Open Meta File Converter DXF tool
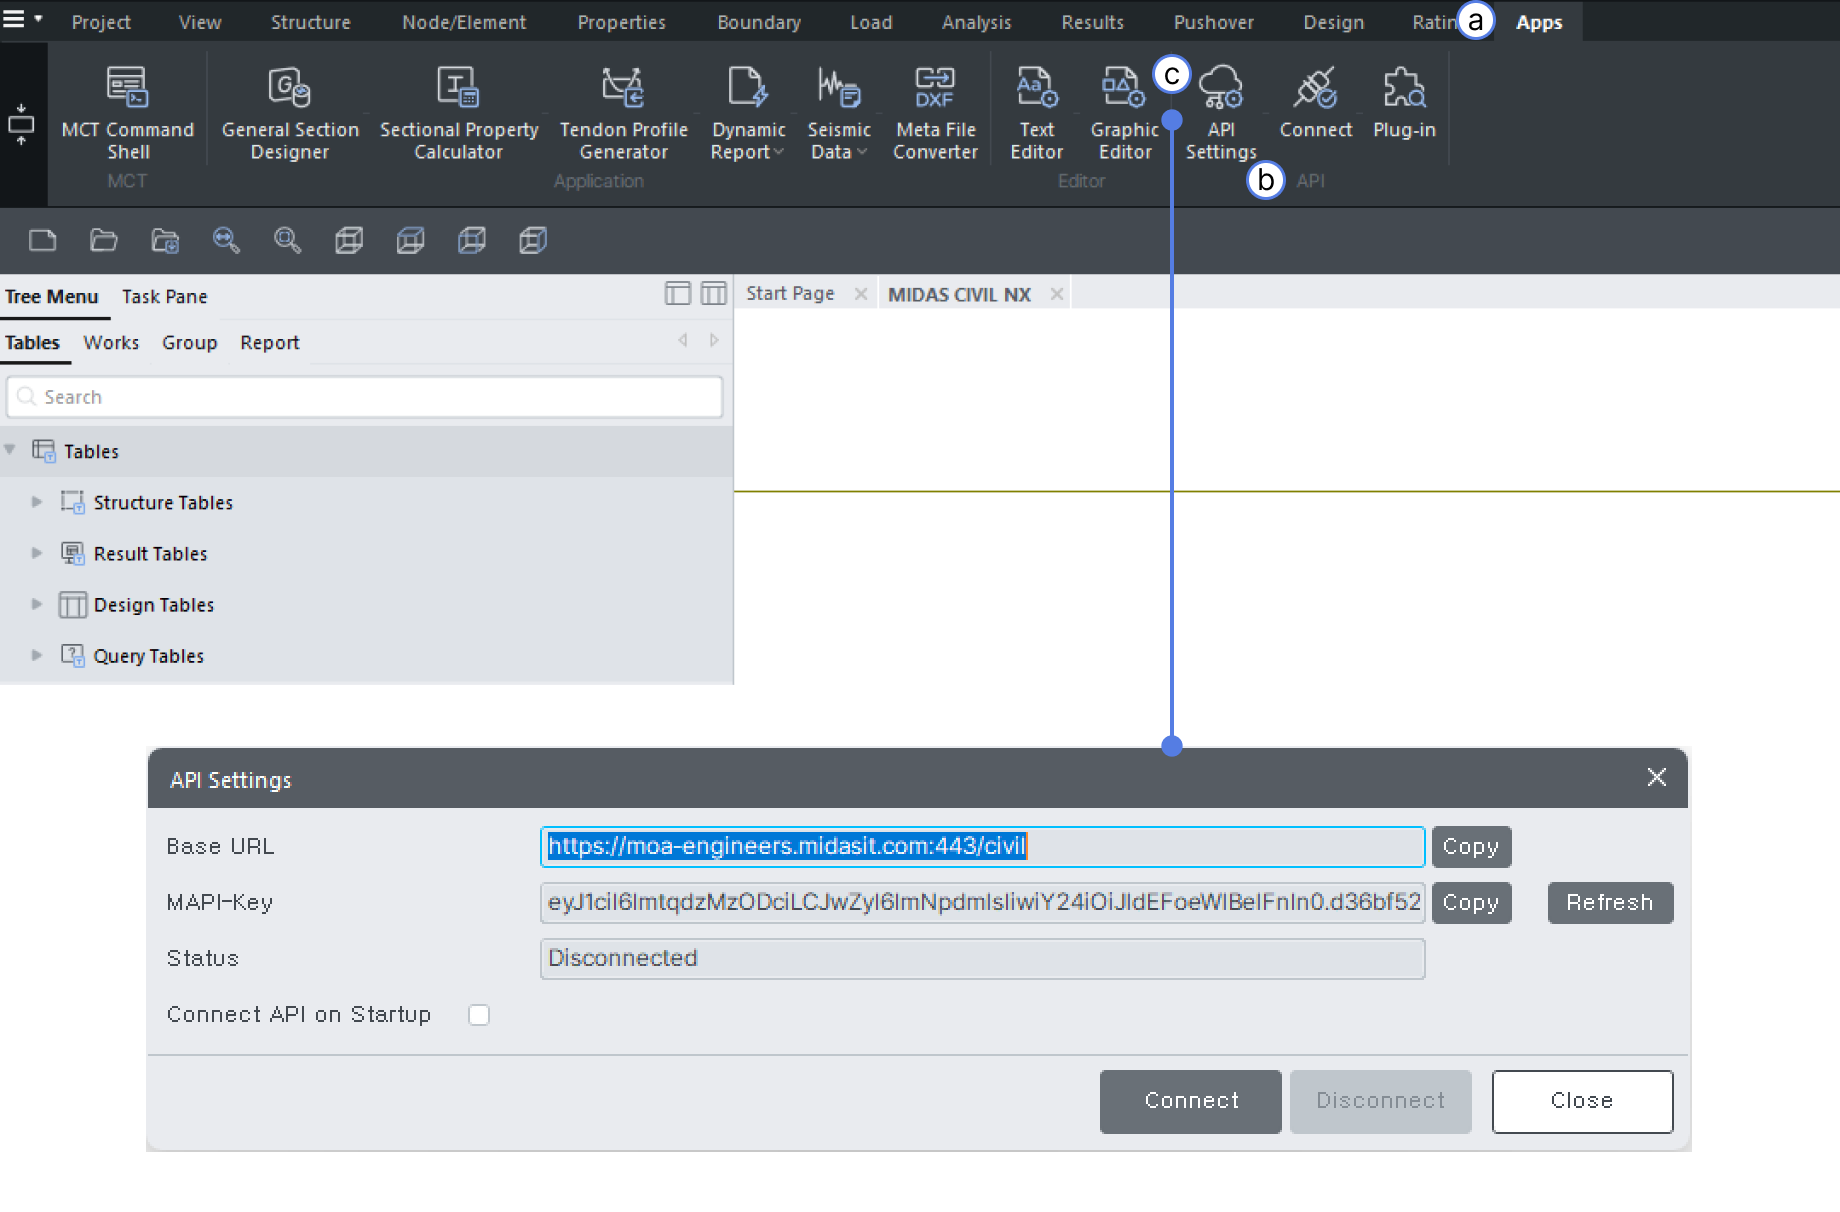 click(x=934, y=110)
